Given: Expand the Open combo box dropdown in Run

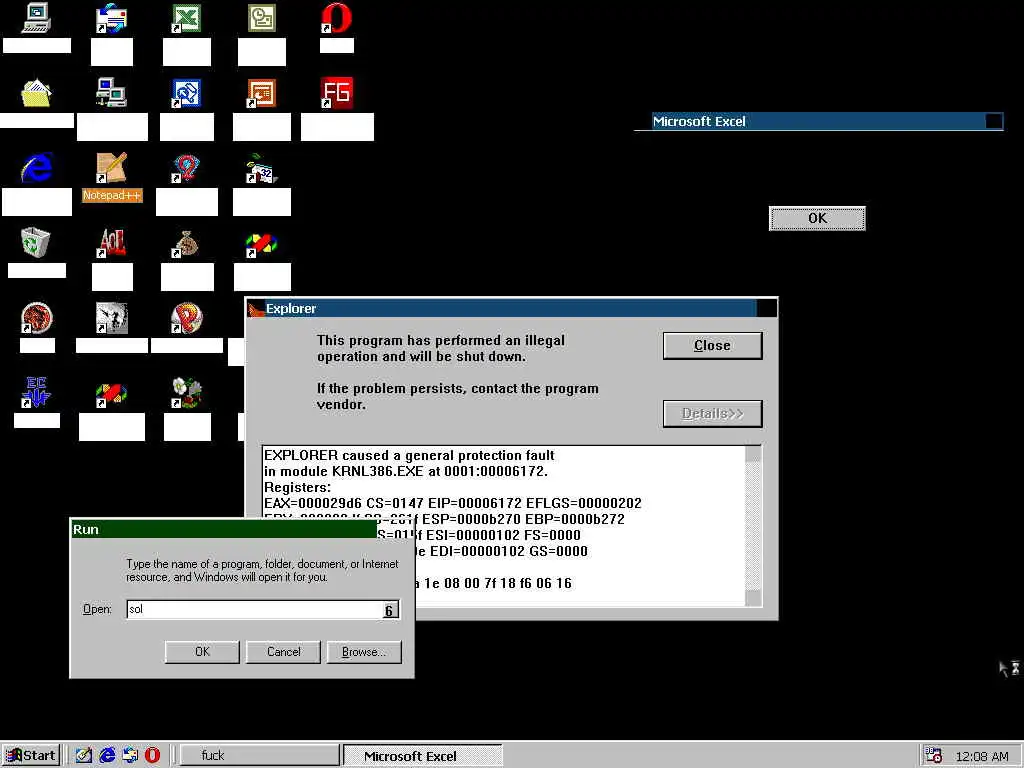Looking at the screenshot, I should [x=389, y=610].
